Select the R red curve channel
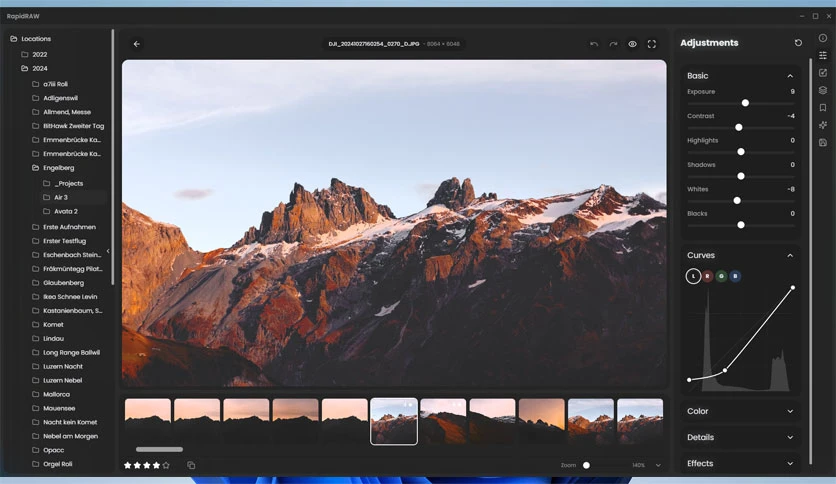This screenshot has width=836, height=484. tap(708, 276)
